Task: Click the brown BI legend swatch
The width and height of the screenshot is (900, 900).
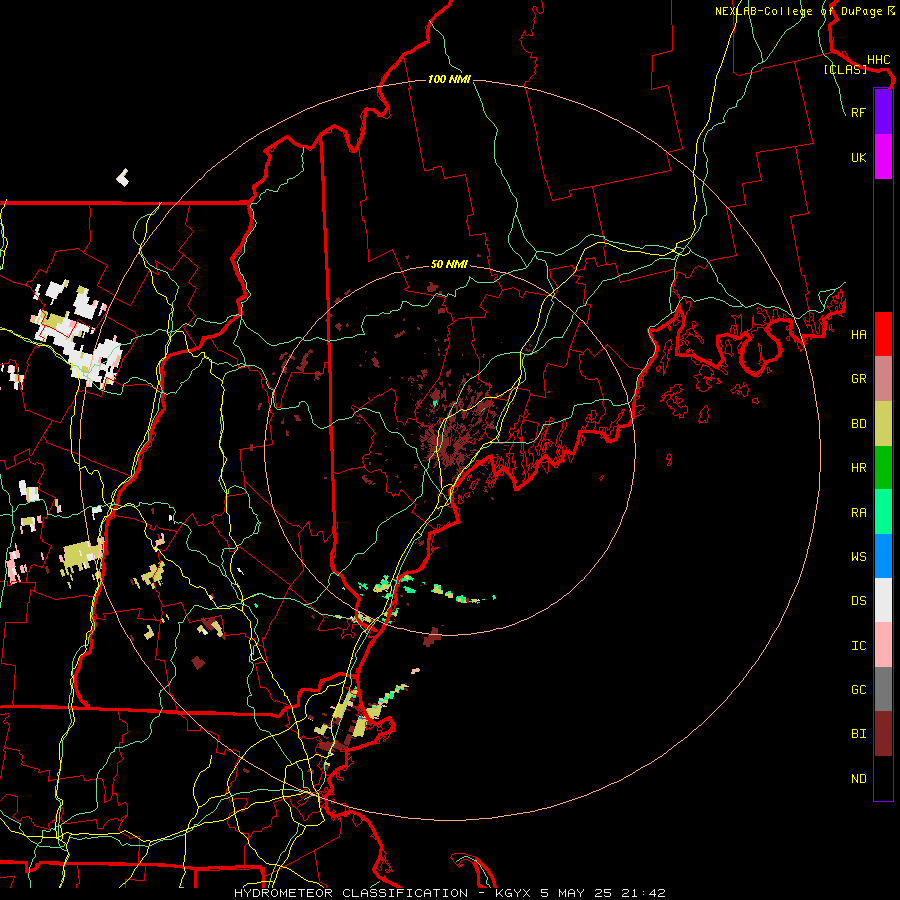Action: [883, 734]
